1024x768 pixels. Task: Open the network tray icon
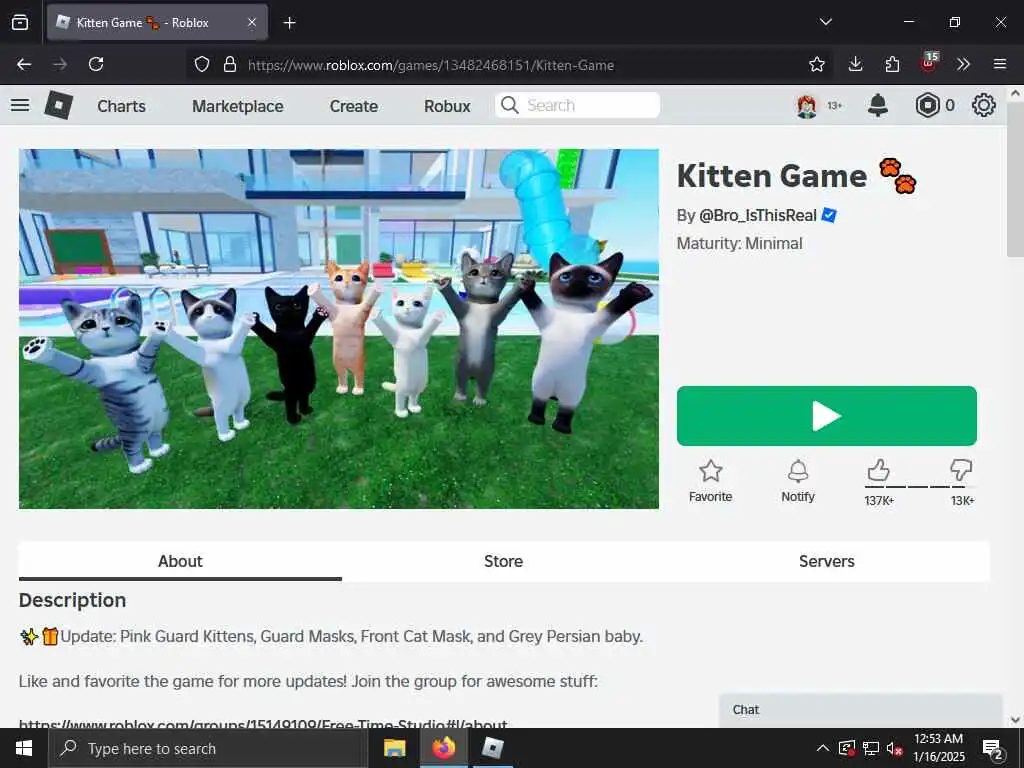871,748
